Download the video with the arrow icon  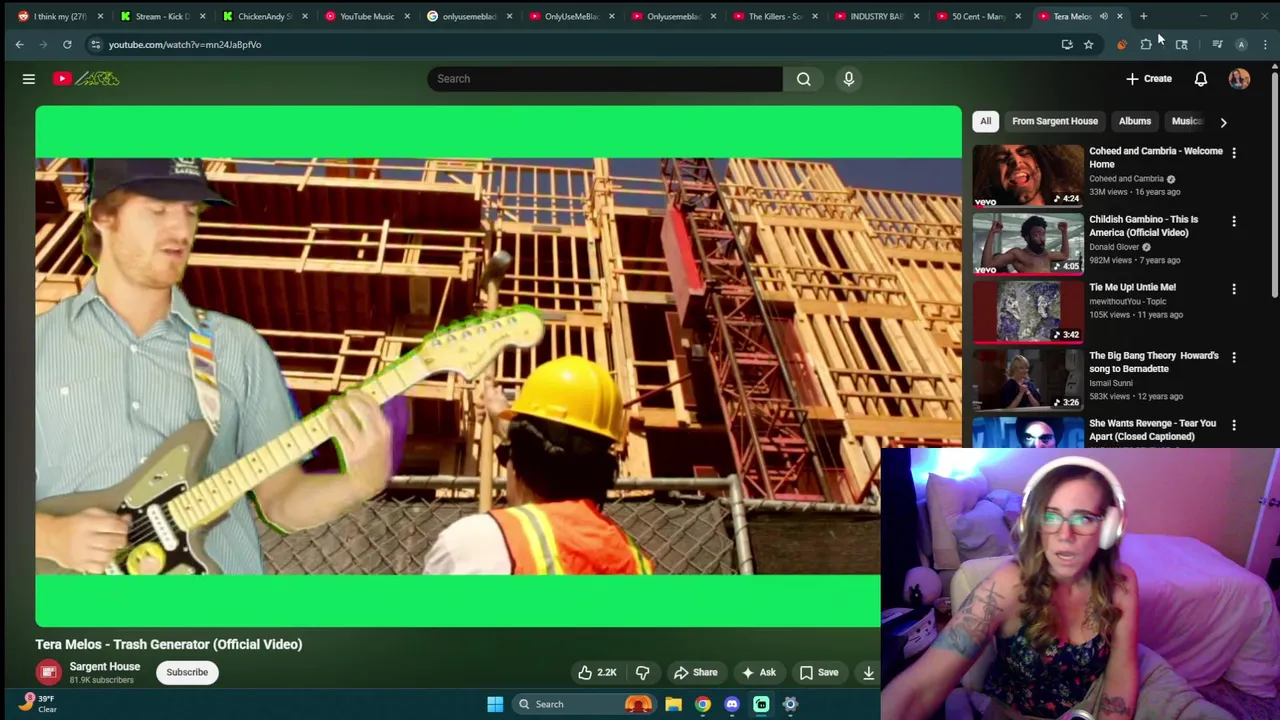click(x=868, y=672)
